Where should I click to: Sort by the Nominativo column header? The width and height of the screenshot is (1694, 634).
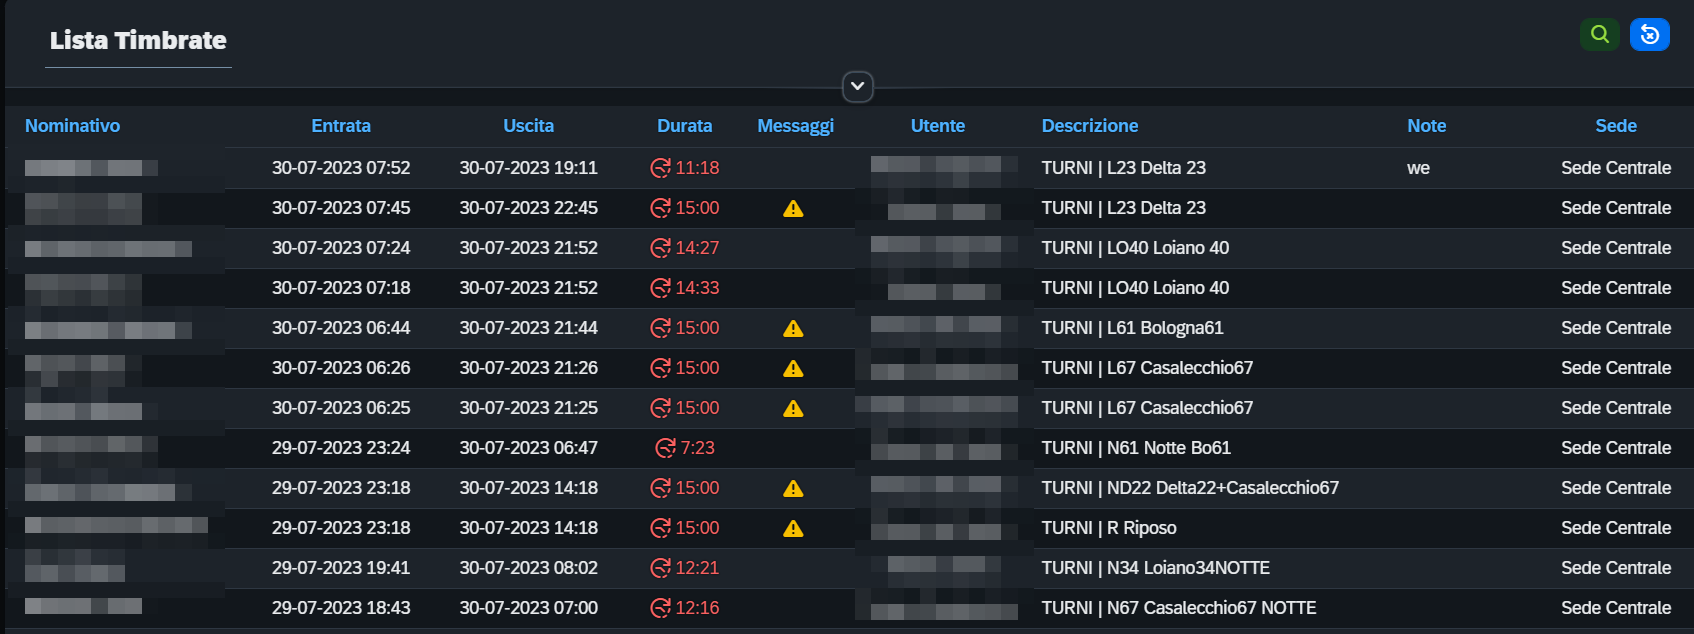click(72, 126)
